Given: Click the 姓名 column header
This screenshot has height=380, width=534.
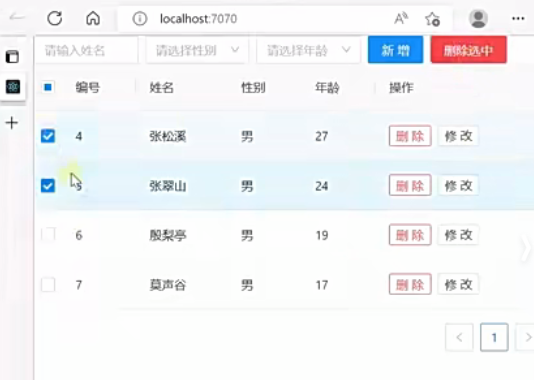Looking at the screenshot, I should point(161,88).
